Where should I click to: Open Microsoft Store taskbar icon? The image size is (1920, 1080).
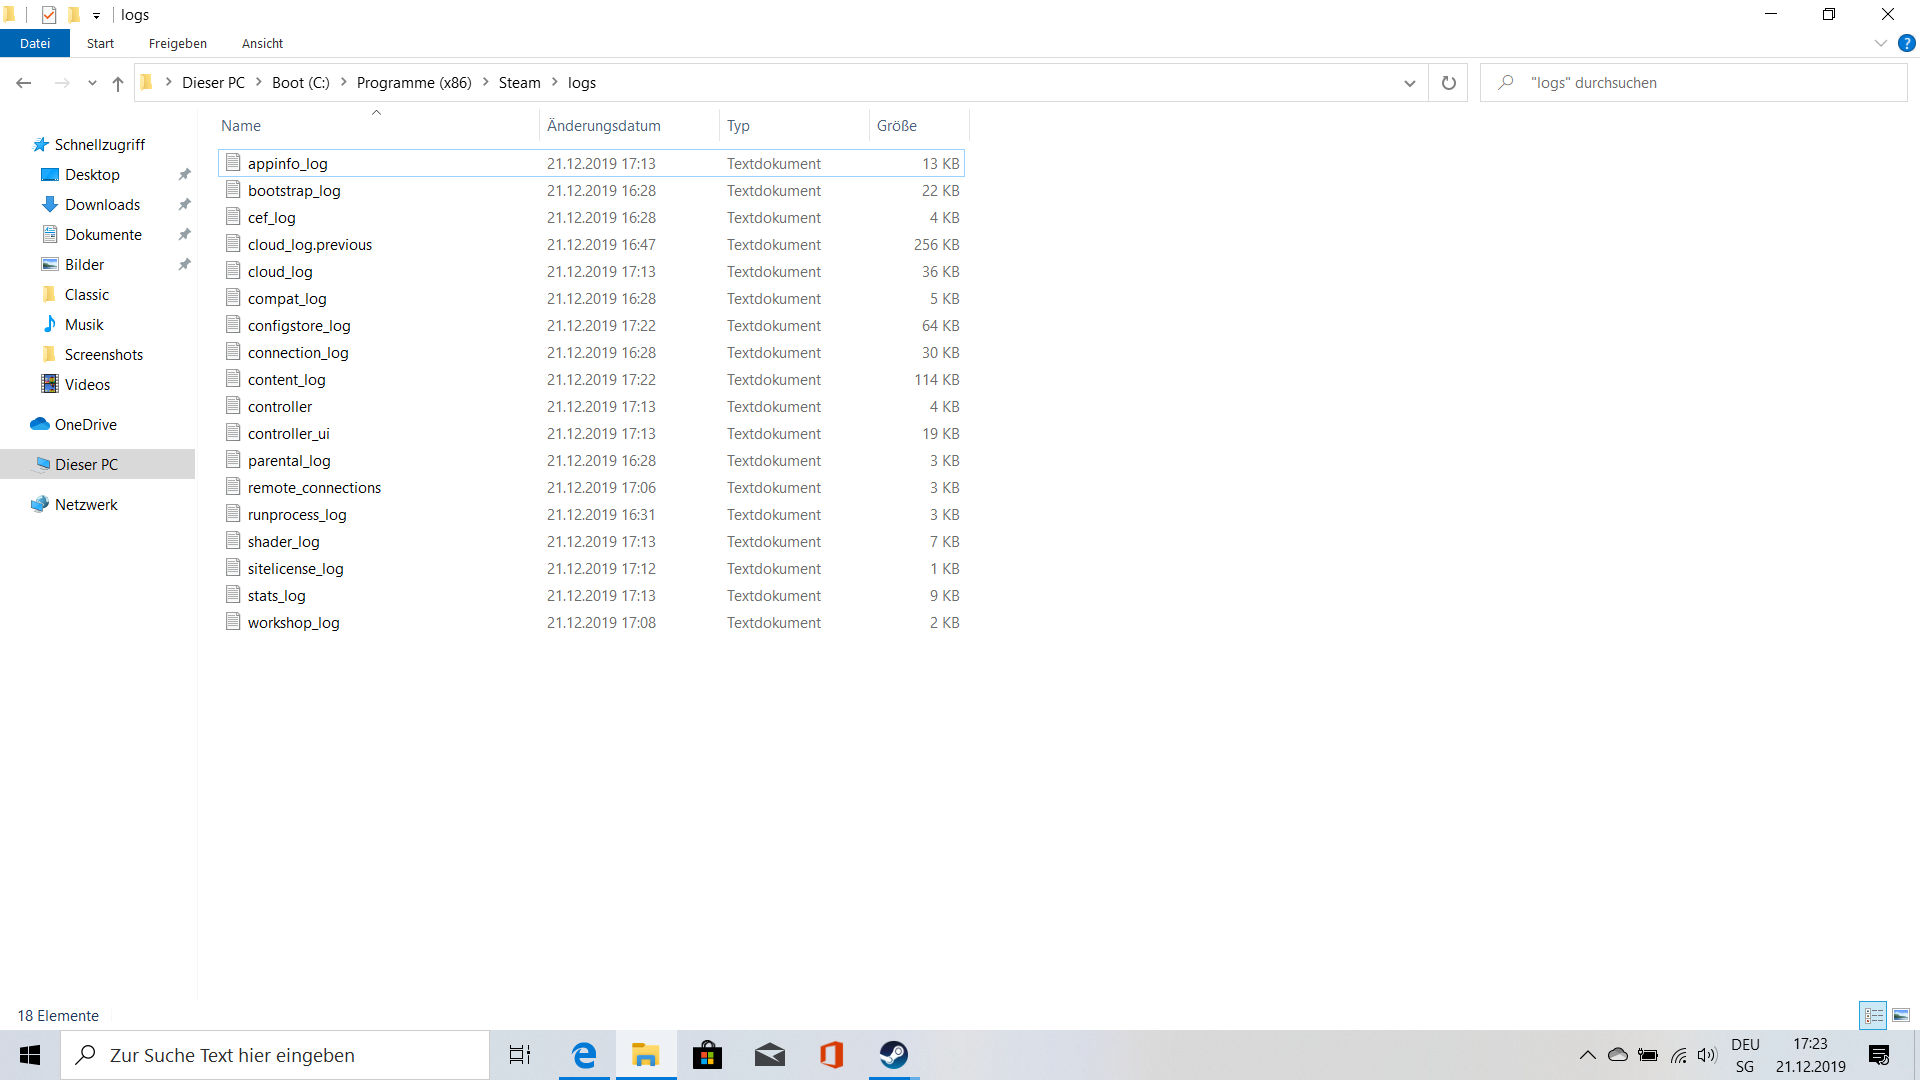(x=707, y=1055)
